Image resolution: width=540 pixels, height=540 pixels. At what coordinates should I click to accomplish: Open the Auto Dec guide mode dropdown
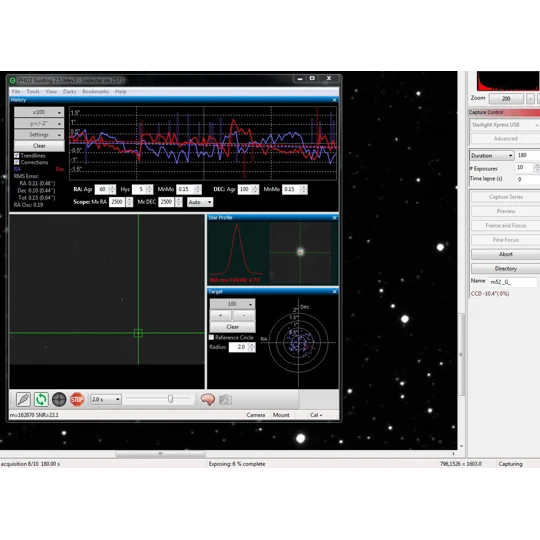click(200, 202)
